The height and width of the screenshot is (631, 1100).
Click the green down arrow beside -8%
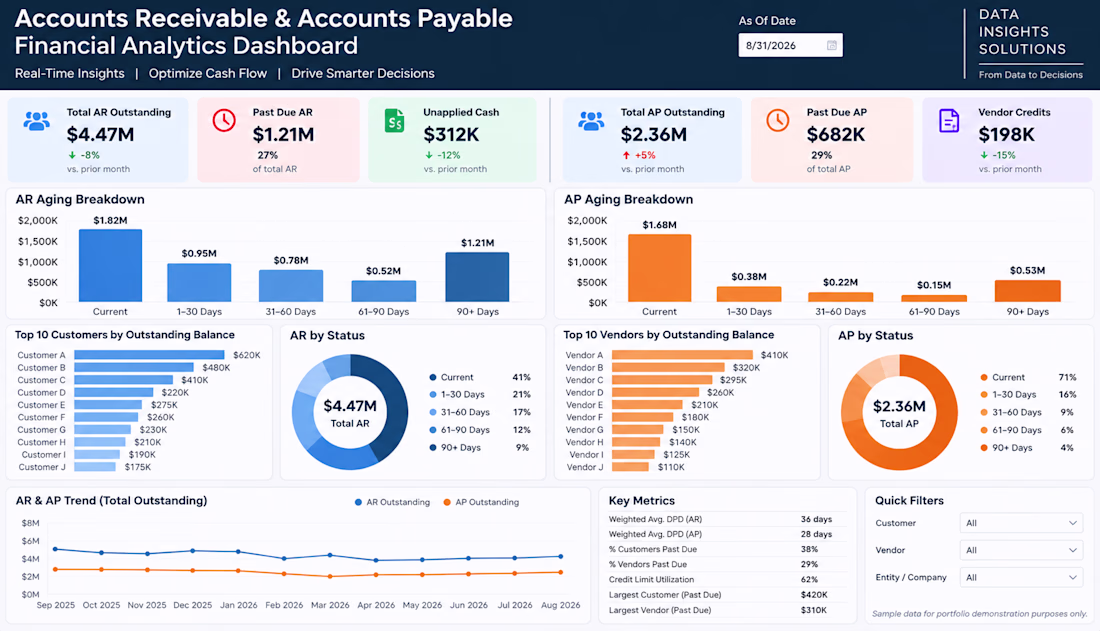[72, 155]
